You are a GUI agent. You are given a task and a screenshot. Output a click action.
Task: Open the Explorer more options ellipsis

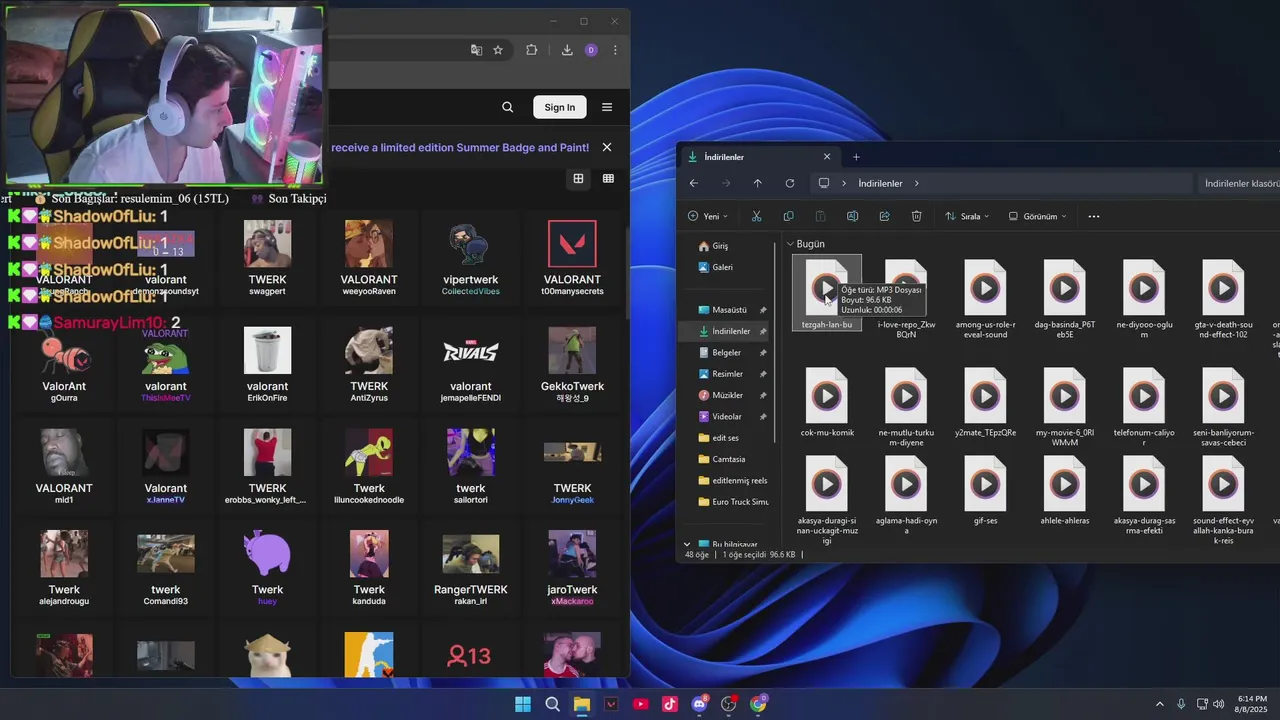point(1093,216)
